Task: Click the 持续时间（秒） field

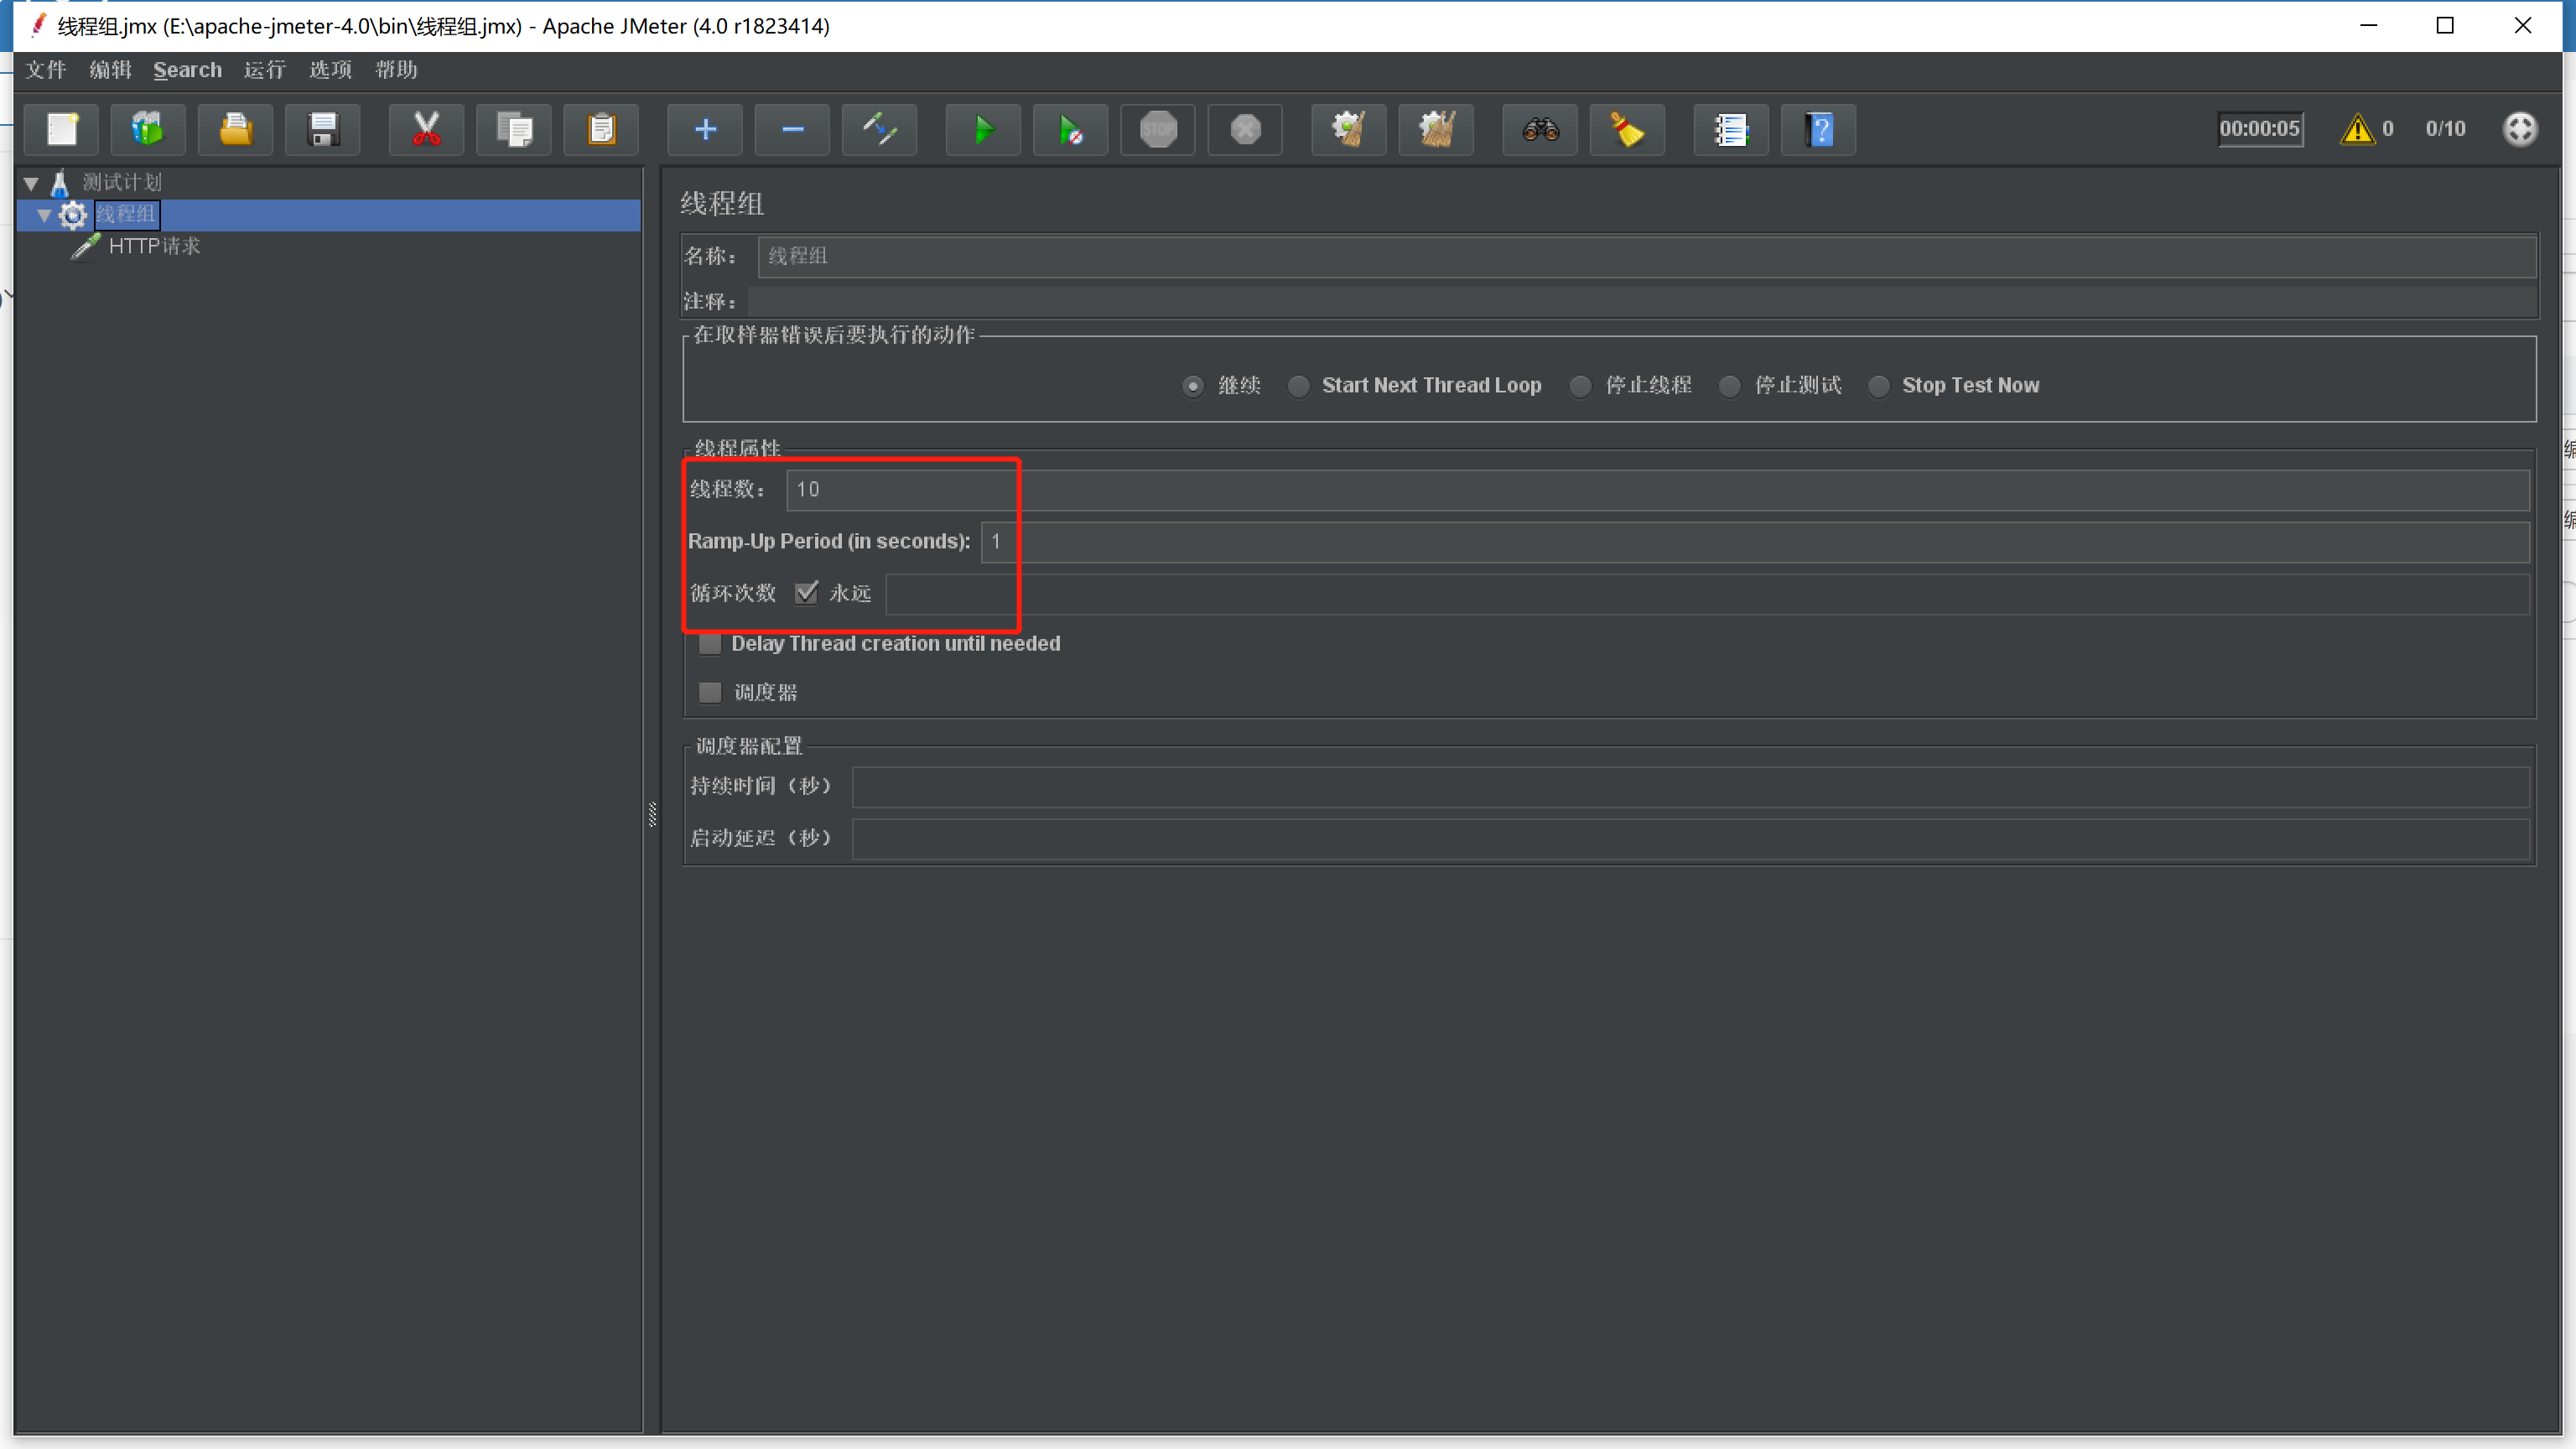Action: 1691,786
